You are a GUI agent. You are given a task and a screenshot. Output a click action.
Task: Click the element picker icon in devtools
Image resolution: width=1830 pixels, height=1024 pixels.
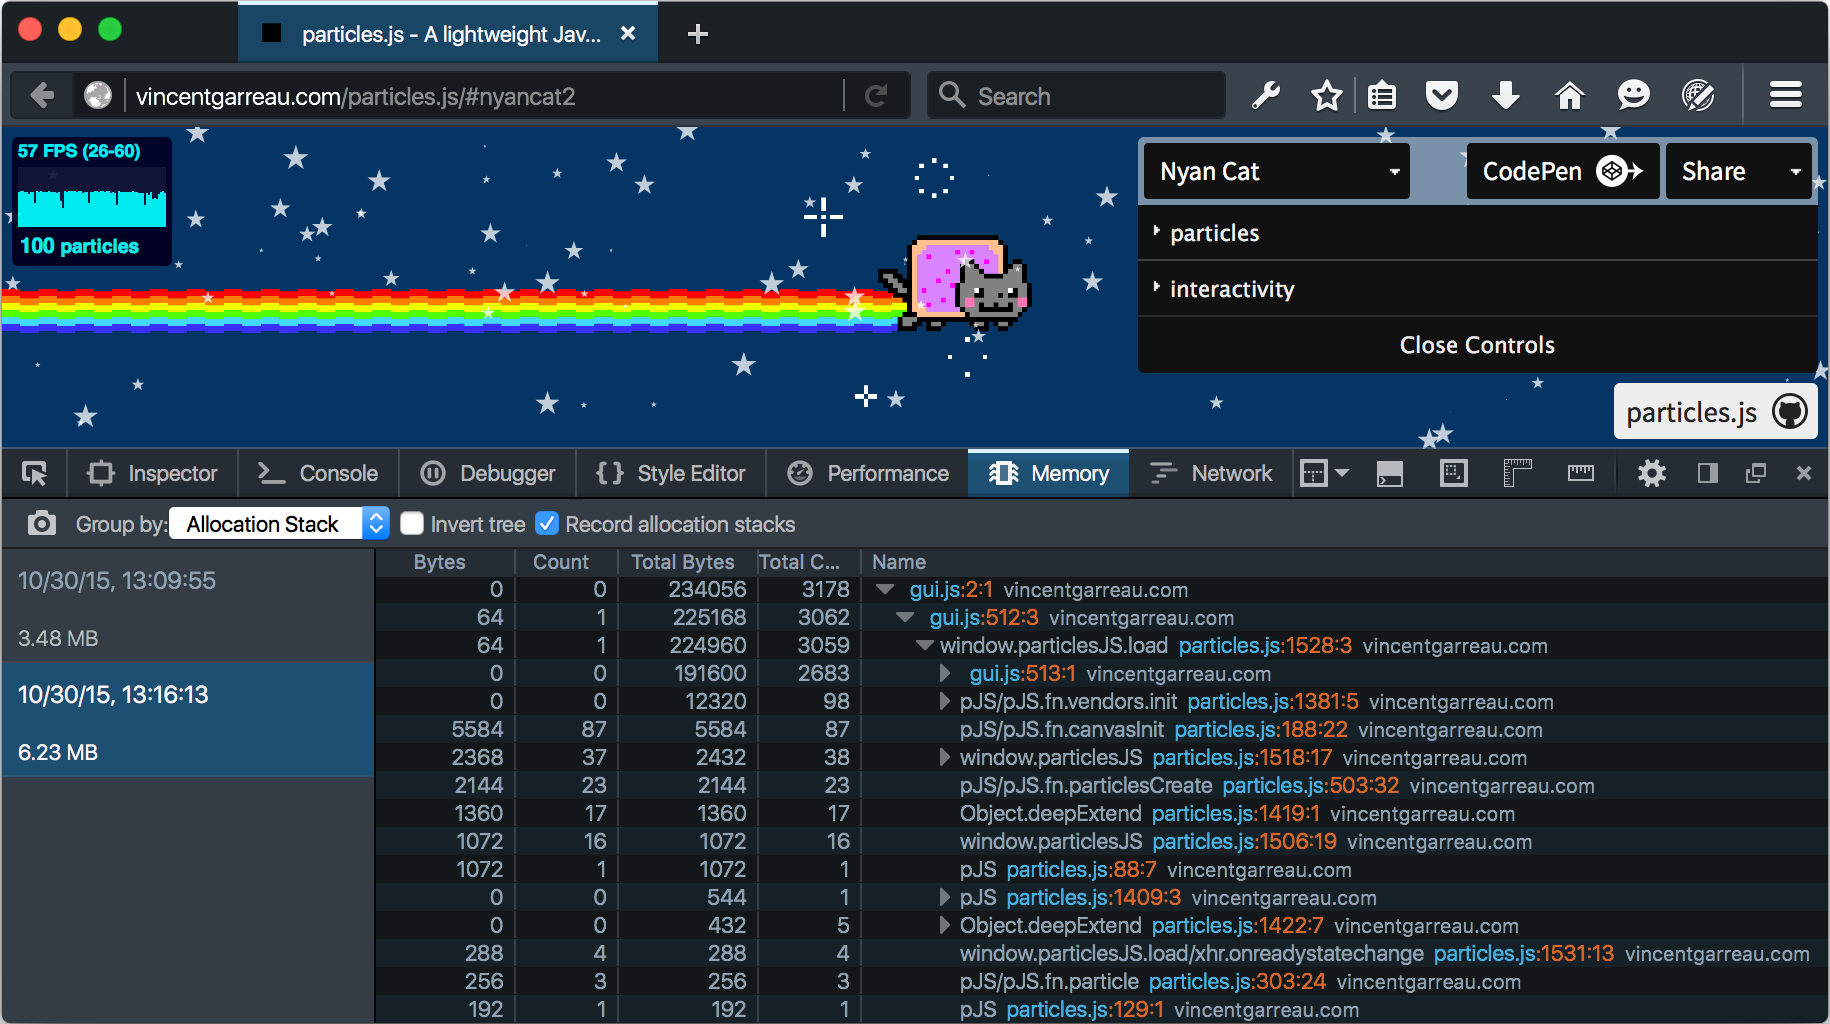click(x=35, y=473)
